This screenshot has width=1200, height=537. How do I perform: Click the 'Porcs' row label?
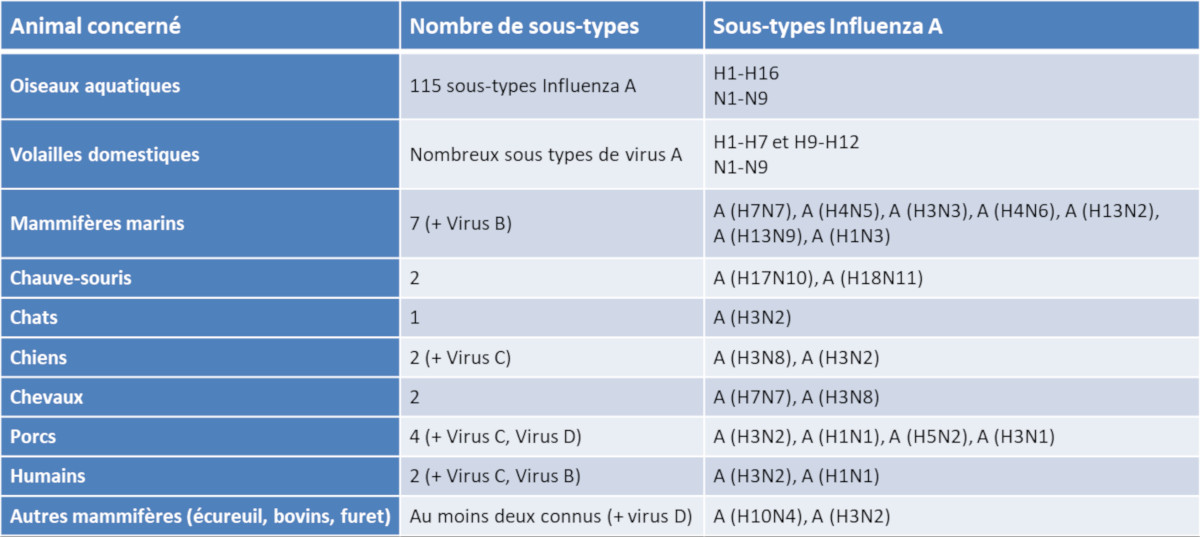tap(33, 437)
